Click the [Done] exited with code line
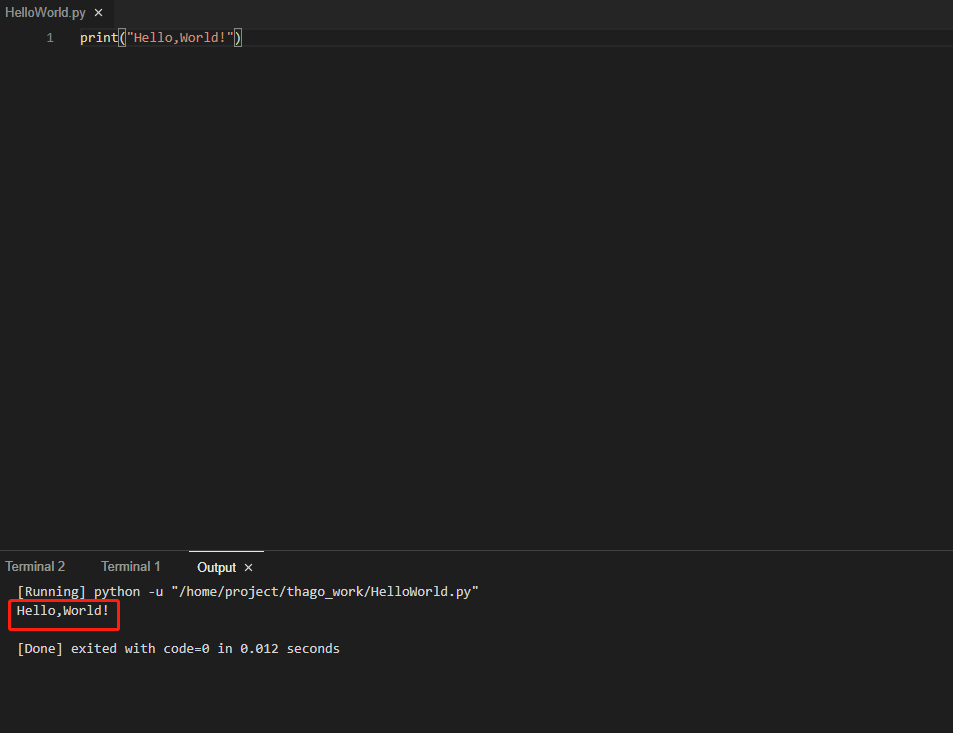953x733 pixels. (x=178, y=649)
